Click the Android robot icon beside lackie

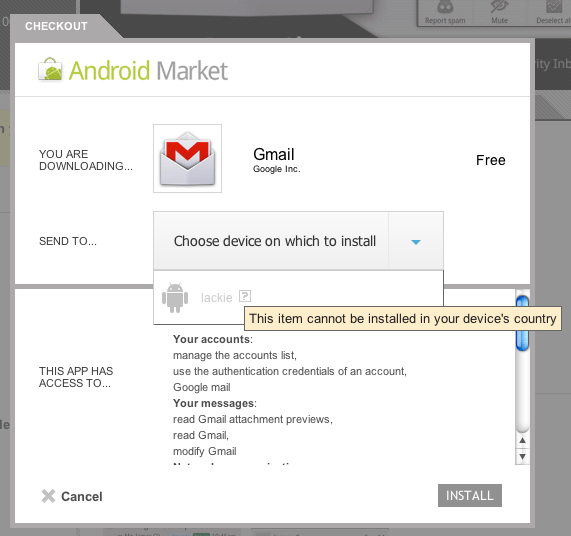(175, 297)
